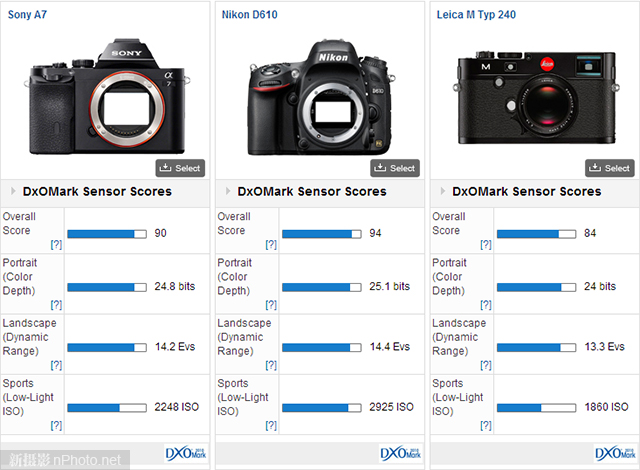Click the Sony A7 camera image
This screenshot has height=470, width=640.
(107, 96)
